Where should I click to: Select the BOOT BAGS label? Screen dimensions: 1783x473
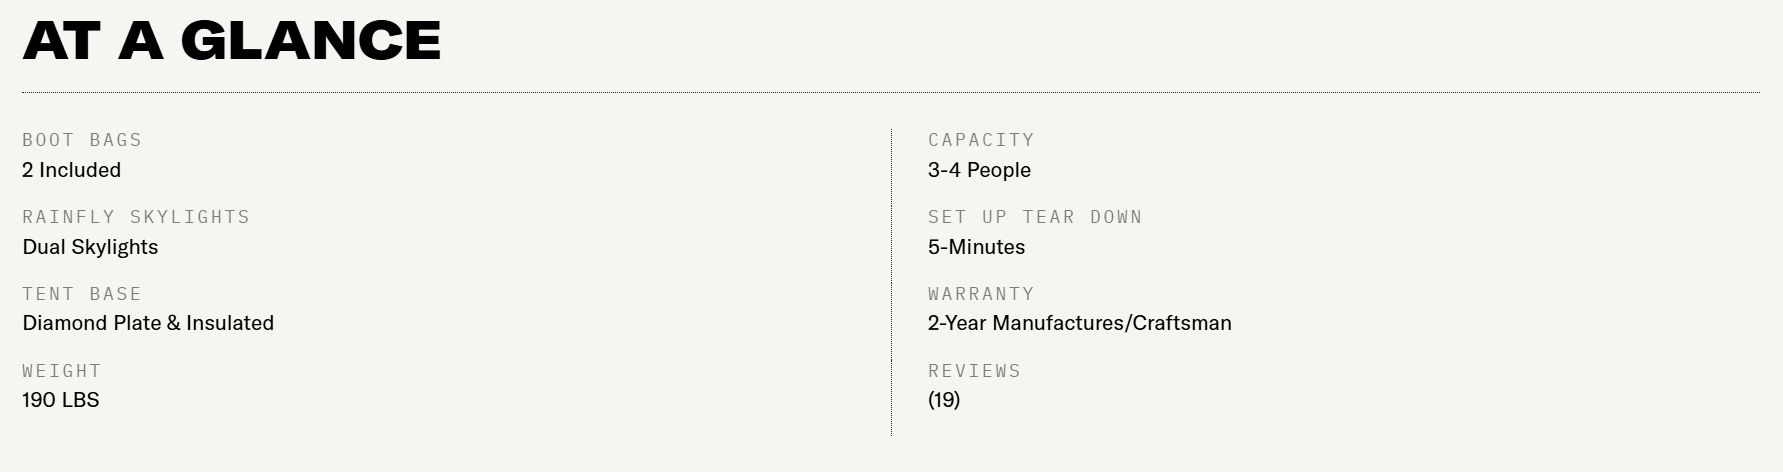tap(82, 140)
